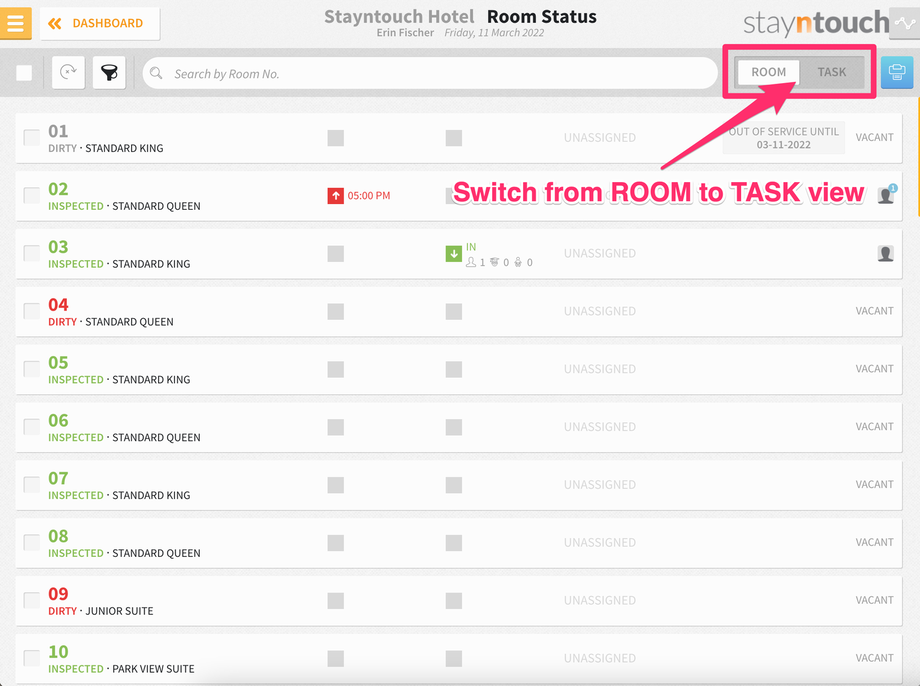
Task: Tick the select-all rooms checkbox in the toolbar
Action: pyautogui.click(x=24, y=73)
